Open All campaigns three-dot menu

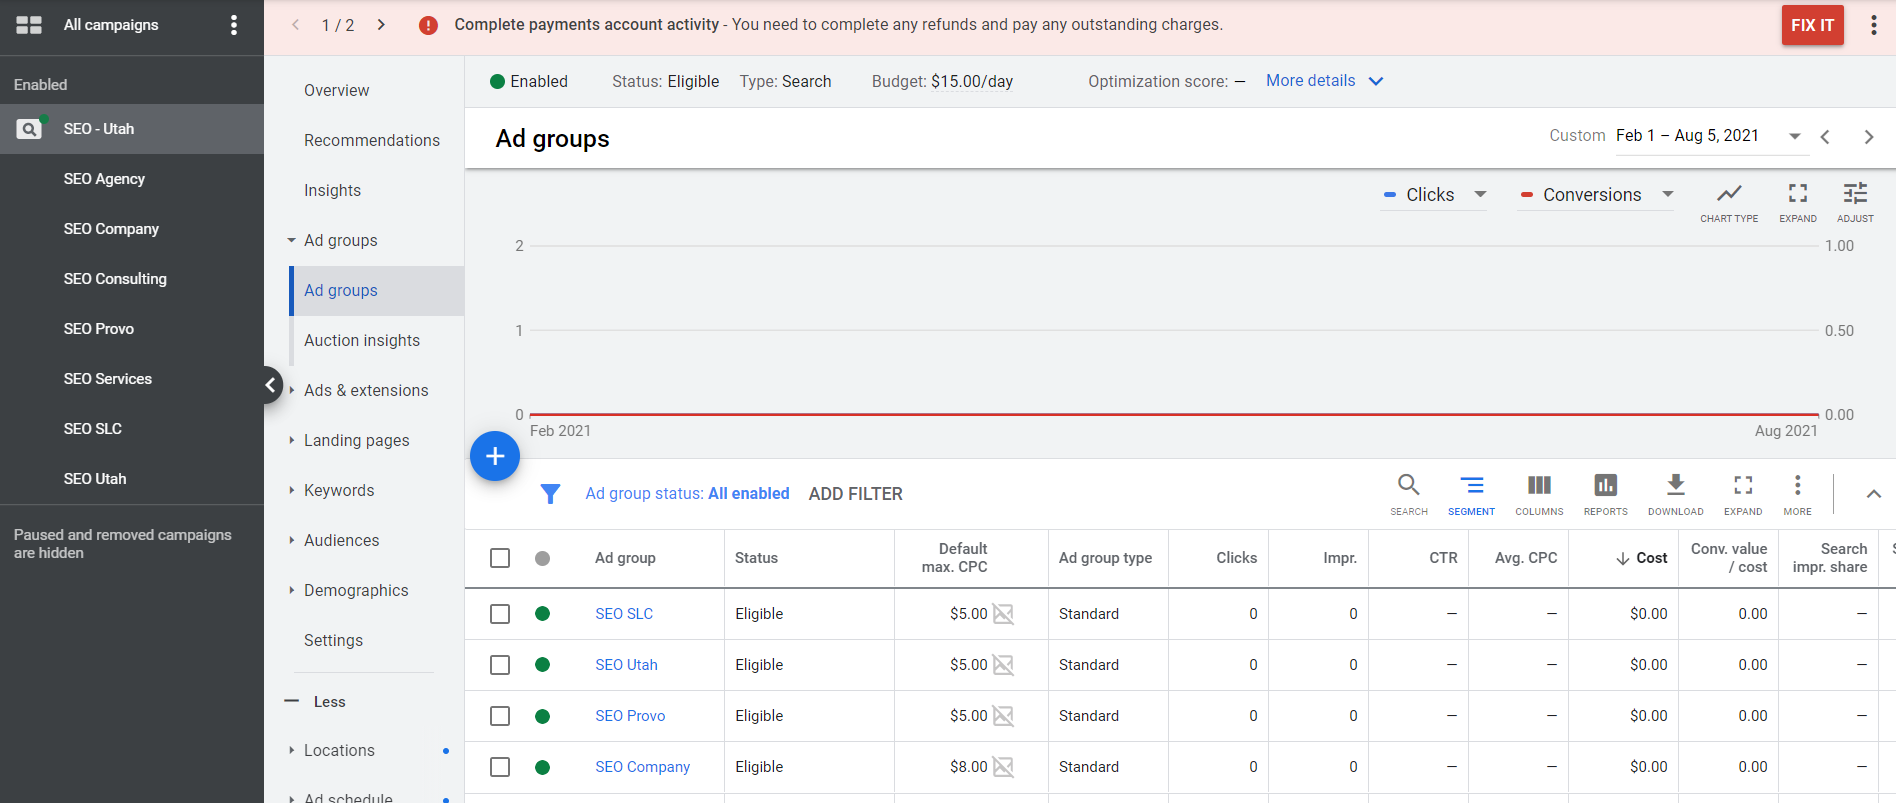(x=234, y=25)
